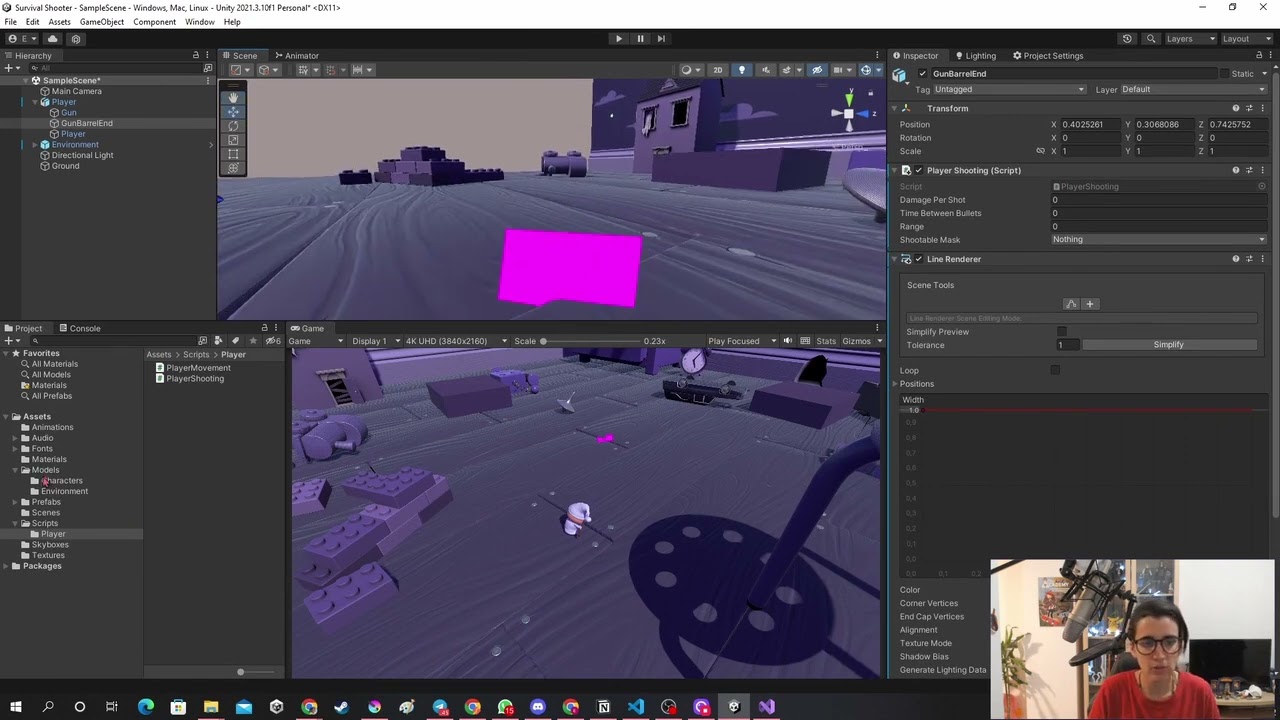The width and height of the screenshot is (1280, 720).
Task: Open the Play Focused dropdown
Action: pyautogui.click(x=742, y=342)
